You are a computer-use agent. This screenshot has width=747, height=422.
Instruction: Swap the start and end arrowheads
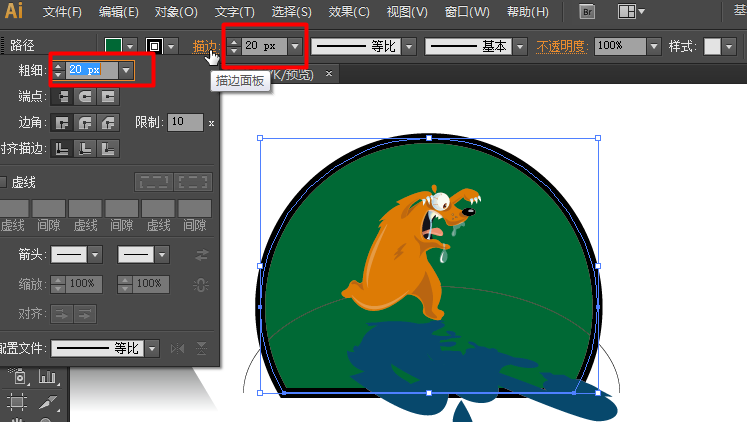pyautogui.click(x=202, y=255)
